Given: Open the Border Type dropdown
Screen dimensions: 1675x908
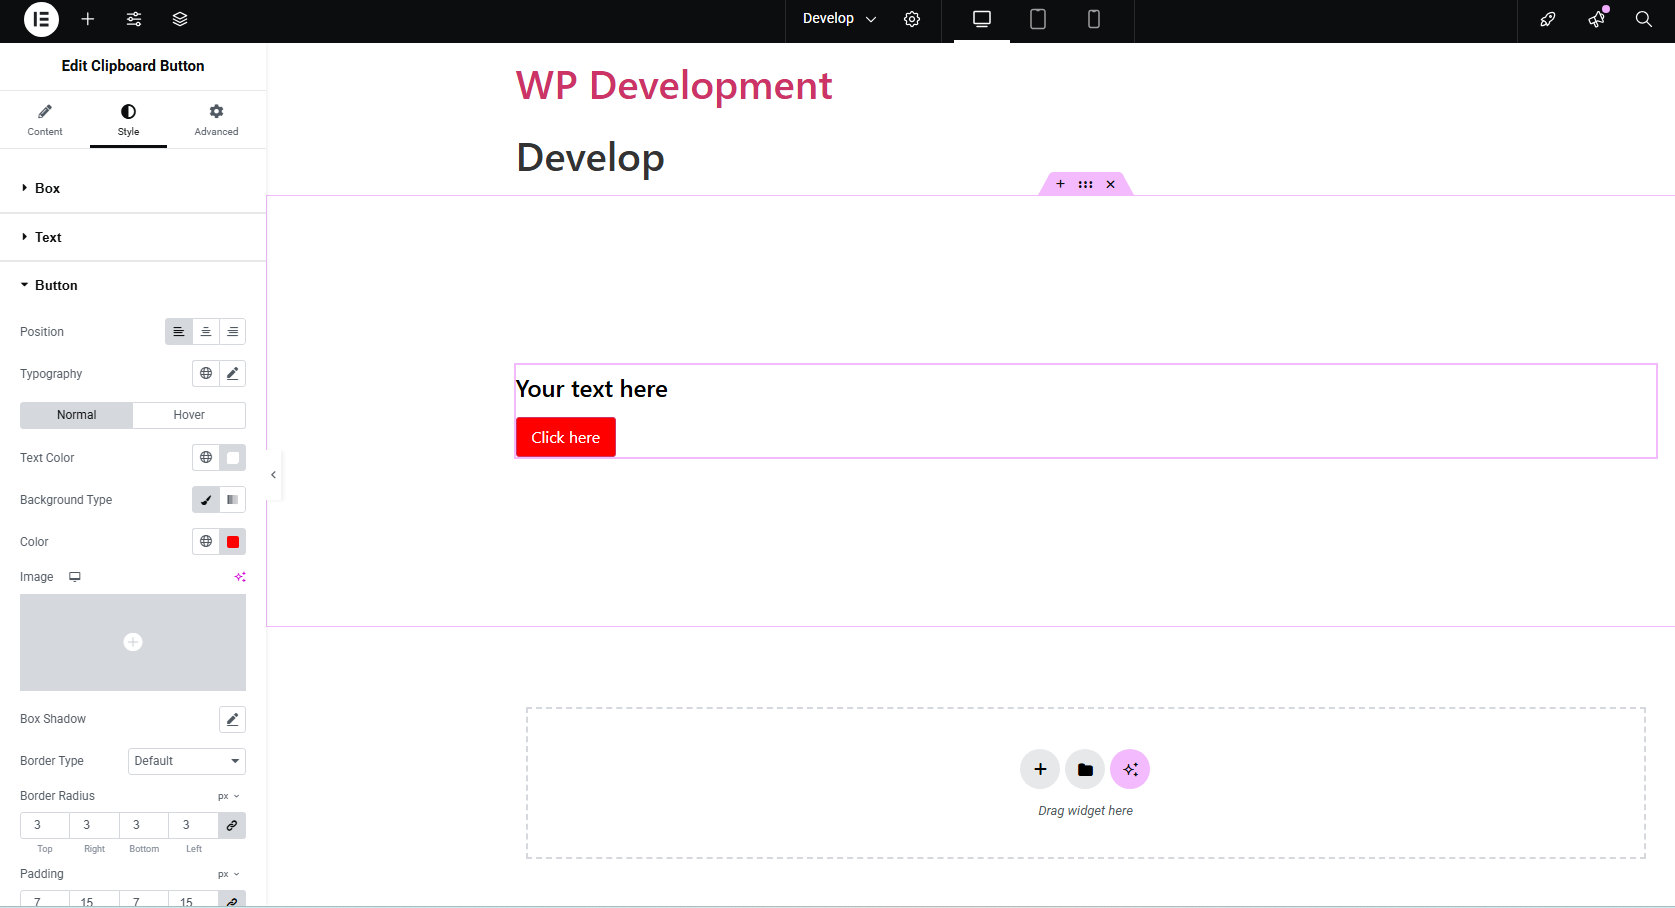Looking at the screenshot, I should pos(186,761).
